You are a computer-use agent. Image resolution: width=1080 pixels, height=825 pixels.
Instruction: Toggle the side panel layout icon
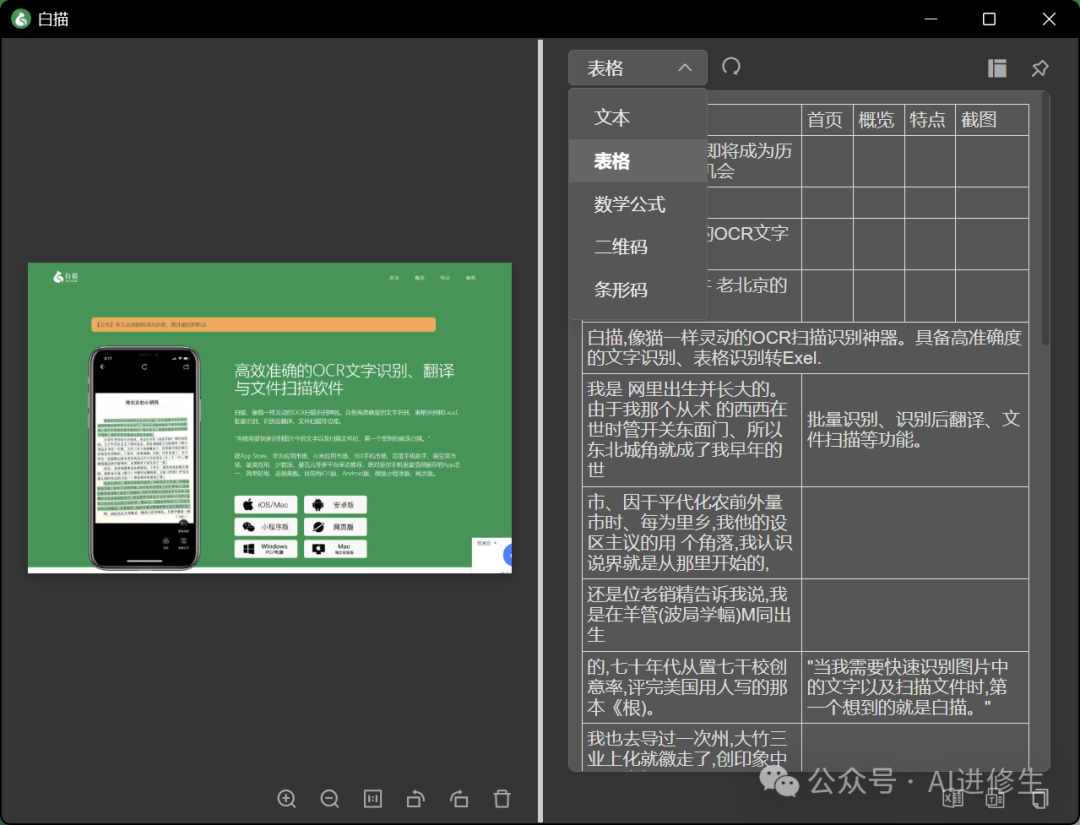point(997,67)
